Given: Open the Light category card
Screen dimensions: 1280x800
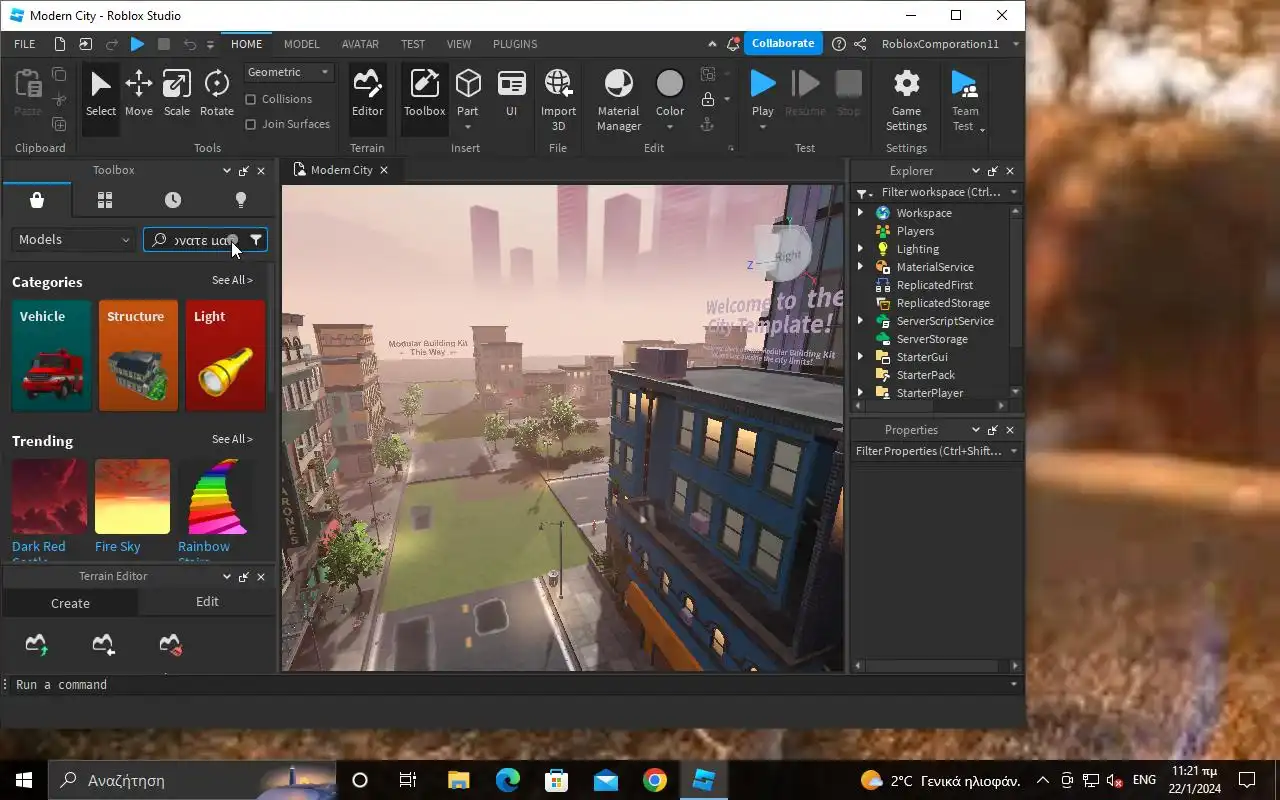Looking at the screenshot, I should 225,356.
